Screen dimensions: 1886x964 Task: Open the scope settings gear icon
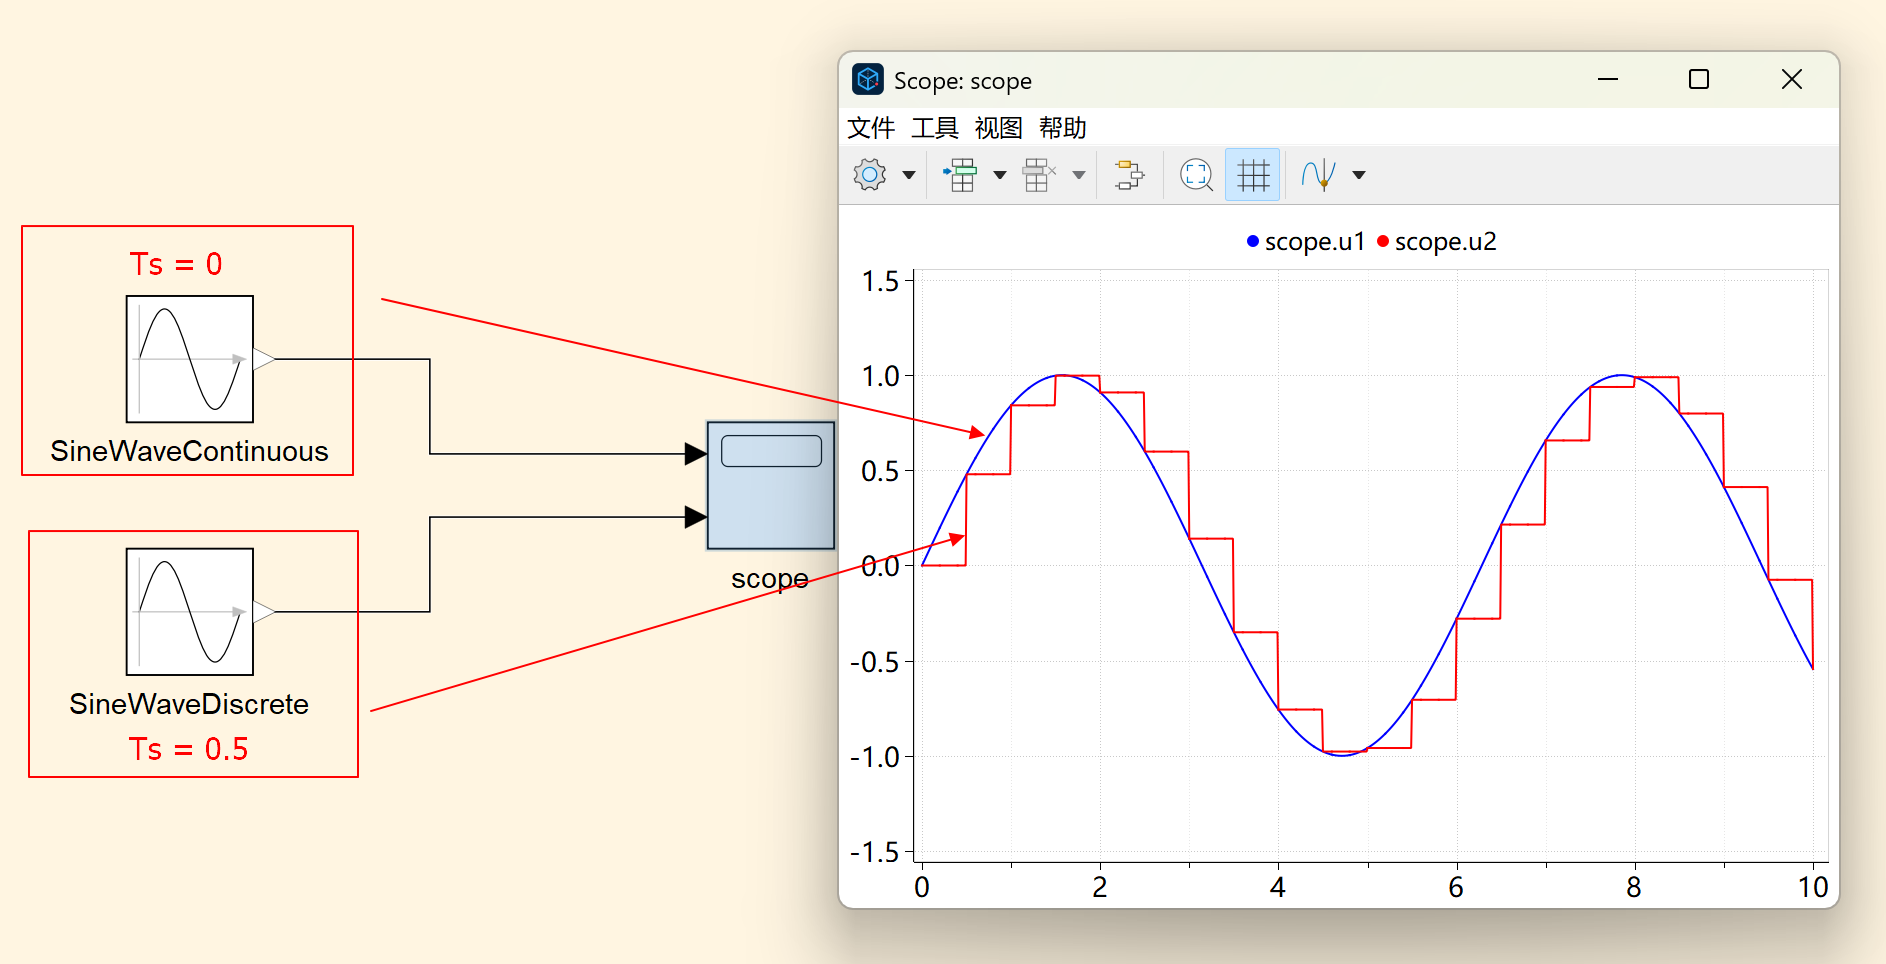(x=869, y=175)
